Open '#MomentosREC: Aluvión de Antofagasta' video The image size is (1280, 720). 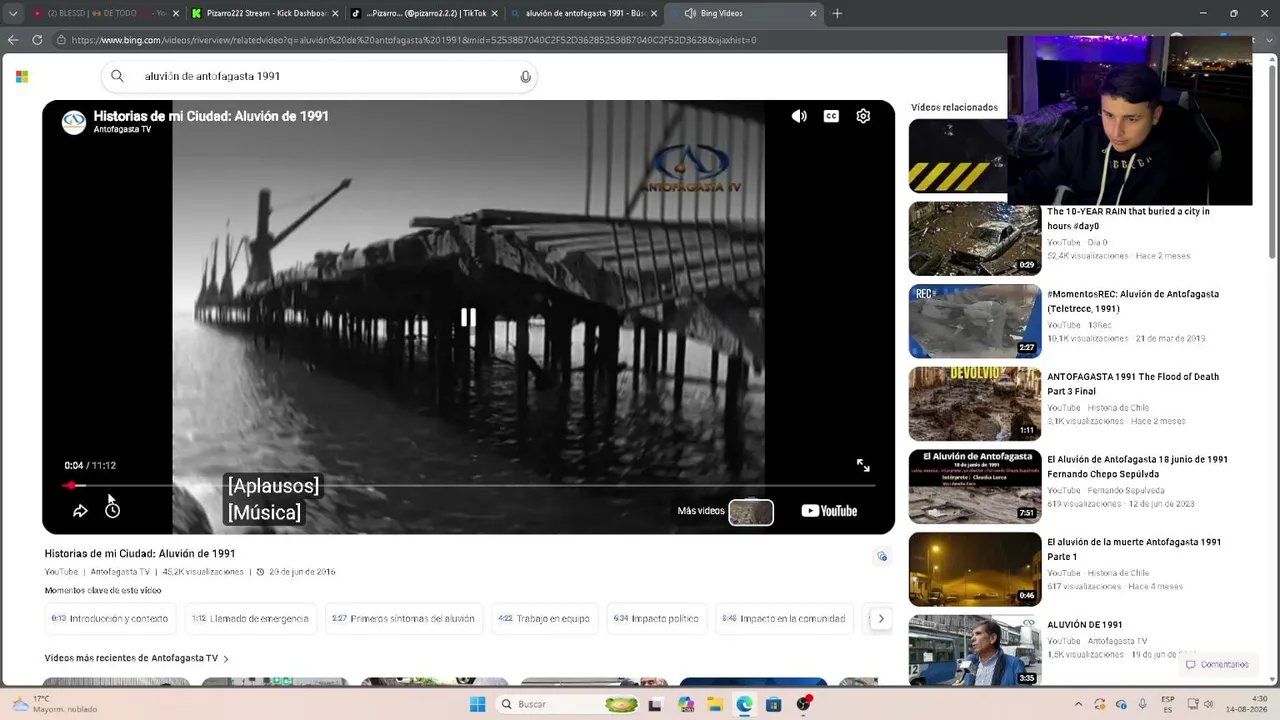tap(1133, 301)
